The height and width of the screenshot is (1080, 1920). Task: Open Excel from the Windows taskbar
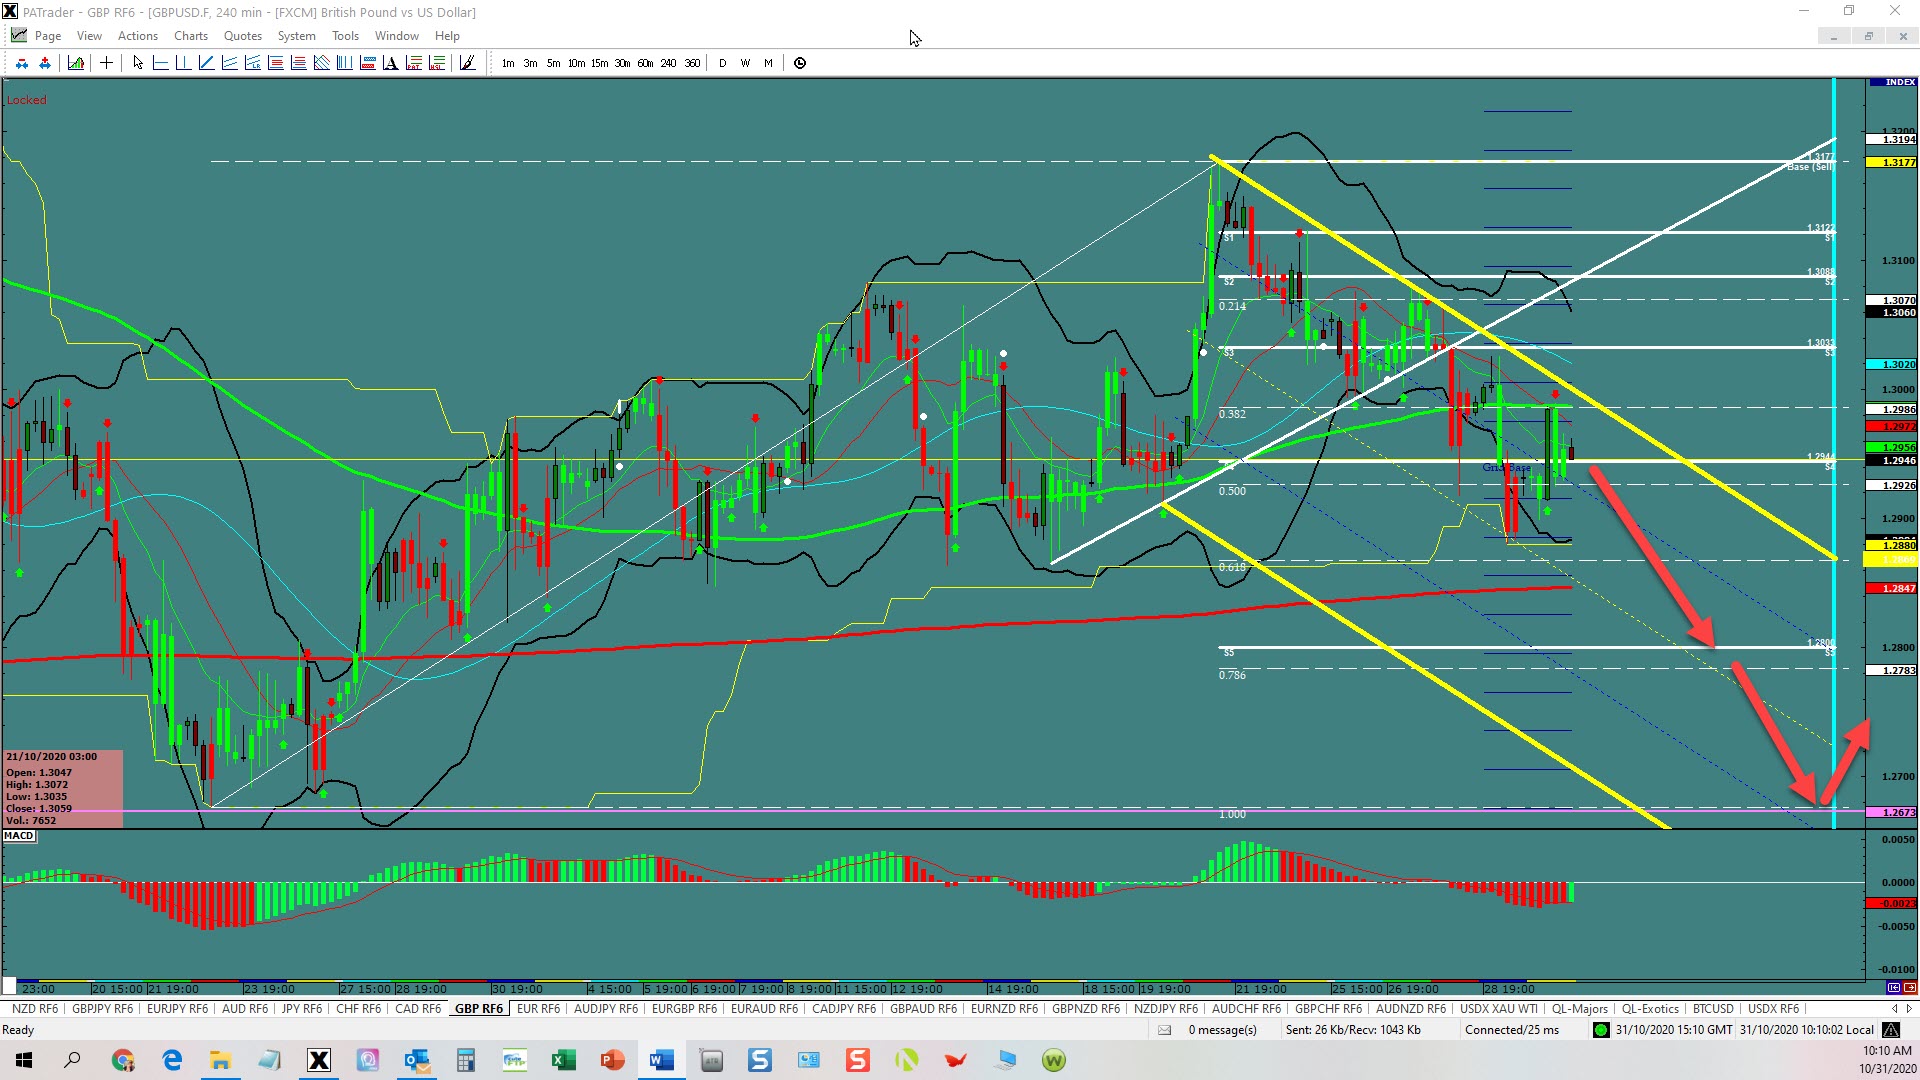[563, 1060]
